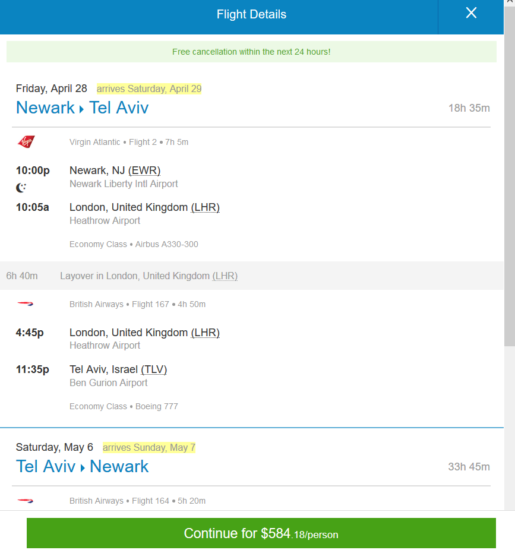Close the Flight Details dialog
Screen dimensions: 515x550
tap(471, 13)
